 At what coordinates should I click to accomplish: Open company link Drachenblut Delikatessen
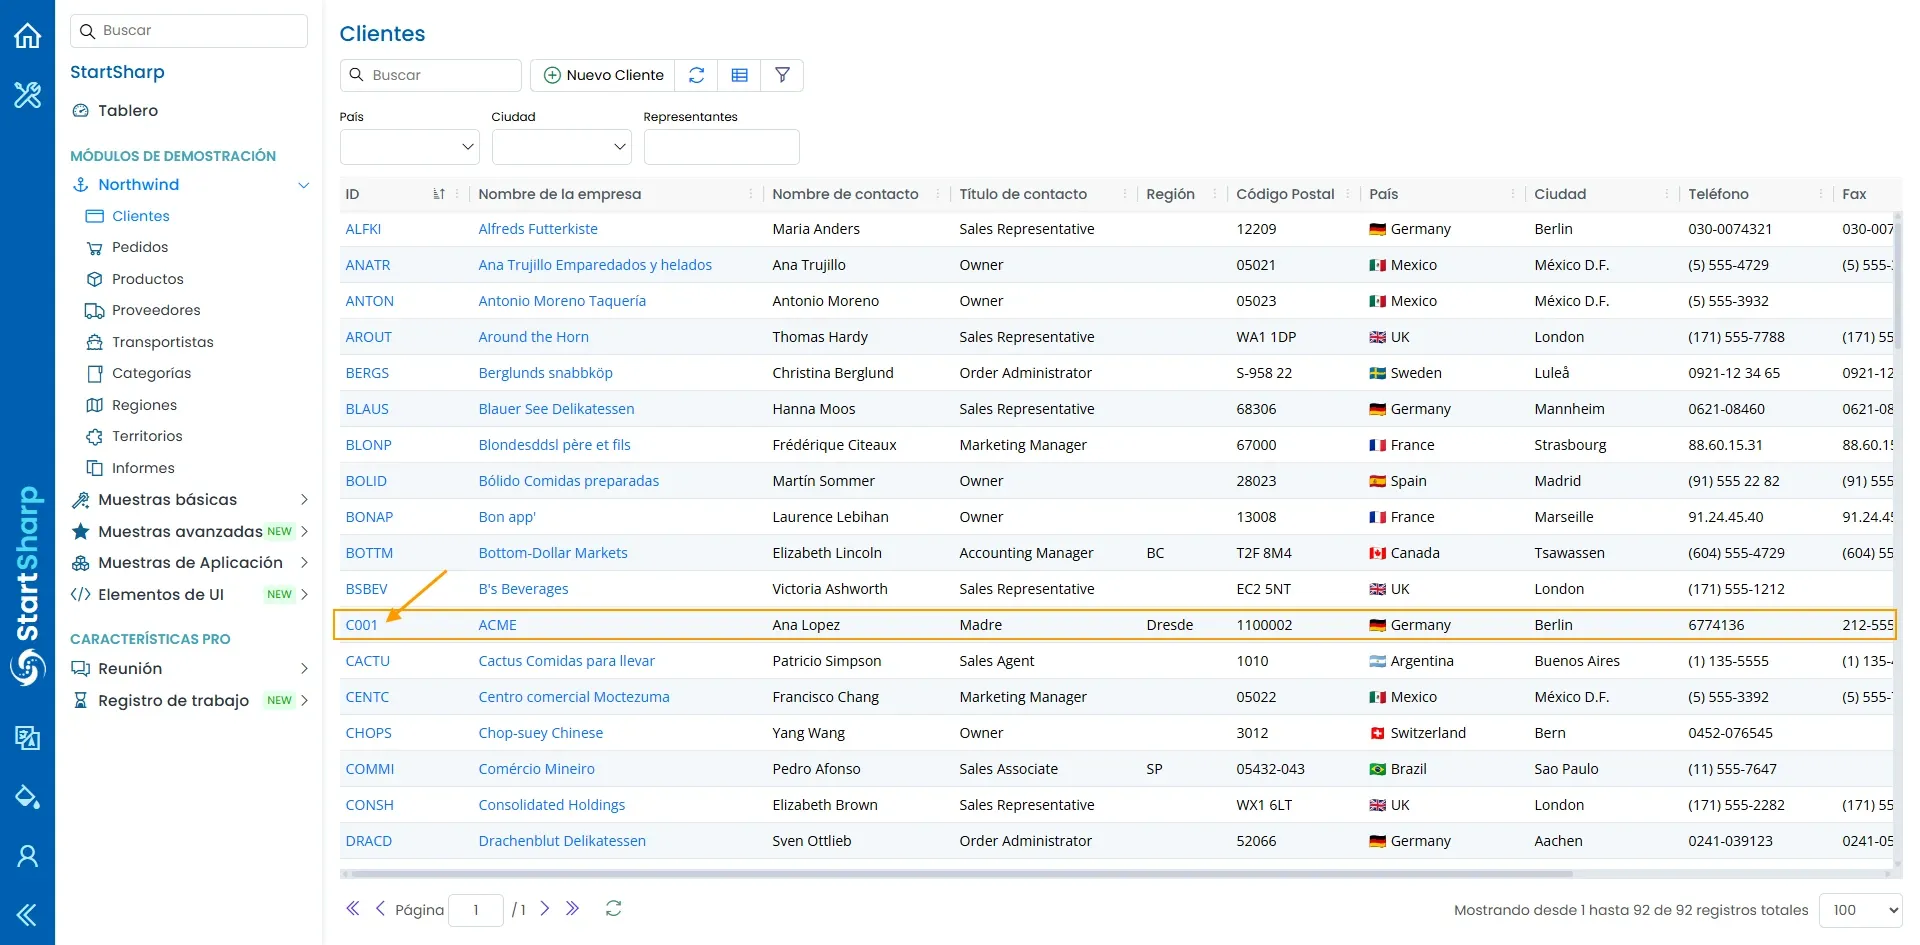pyautogui.click(x=562, y=841)
